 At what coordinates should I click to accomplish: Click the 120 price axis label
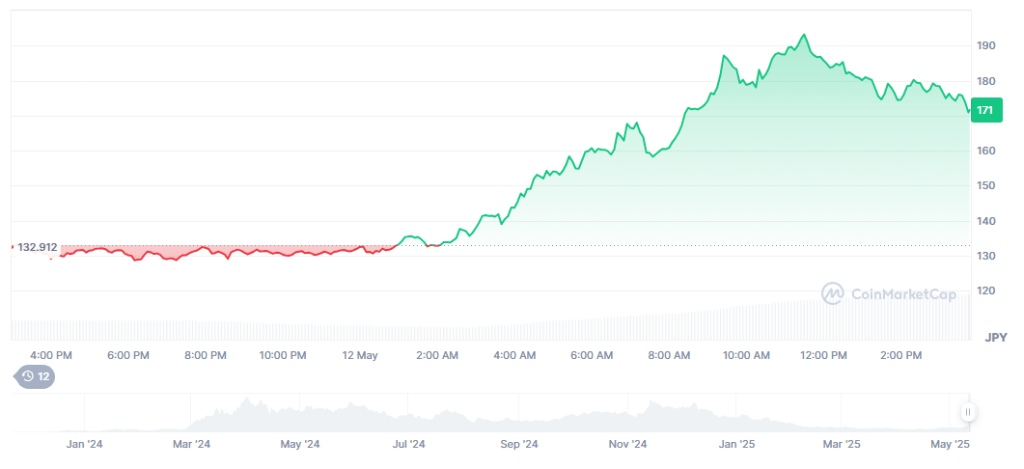point(986,291)
